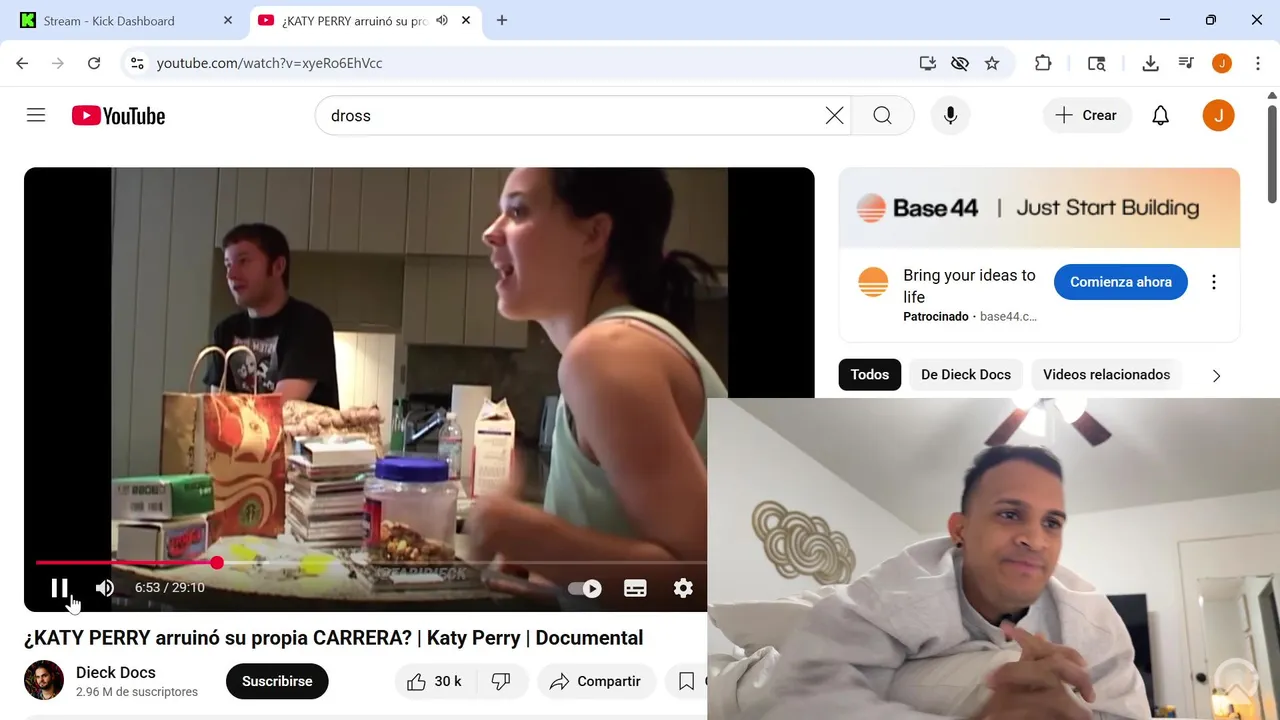Viewport: 1280px width, 720px height.
Task: View site information icon in address bar
Action: (137, 63)
